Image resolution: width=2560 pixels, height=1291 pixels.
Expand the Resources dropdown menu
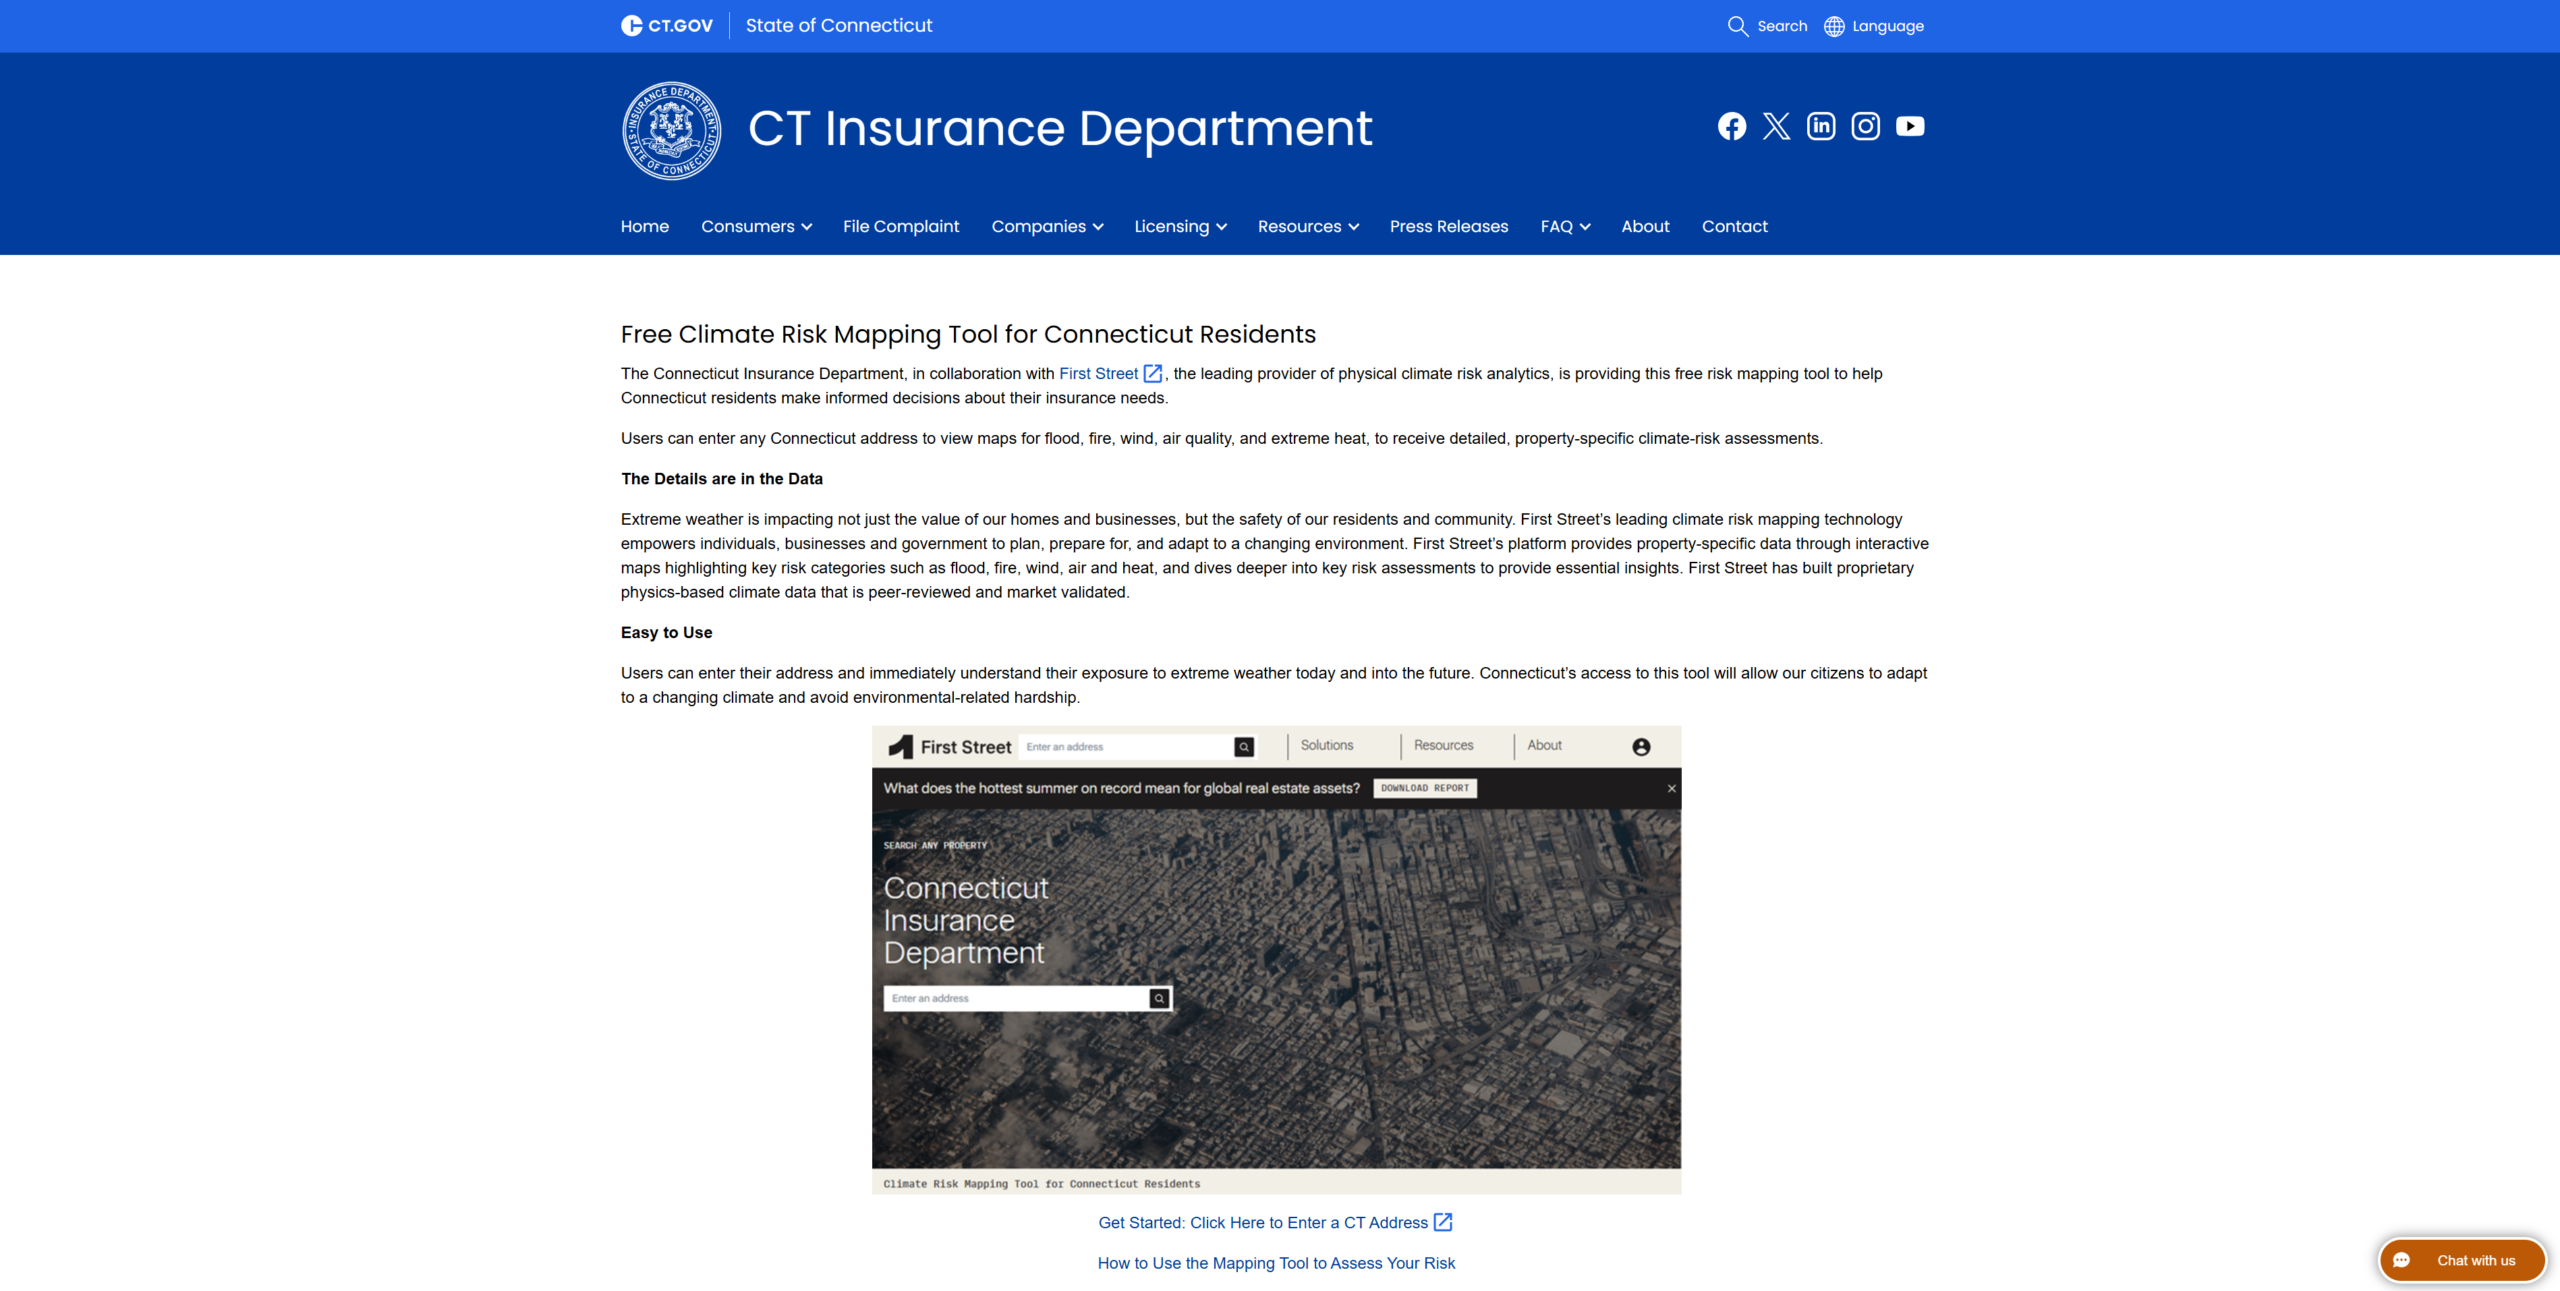(x=1307, y=226)
